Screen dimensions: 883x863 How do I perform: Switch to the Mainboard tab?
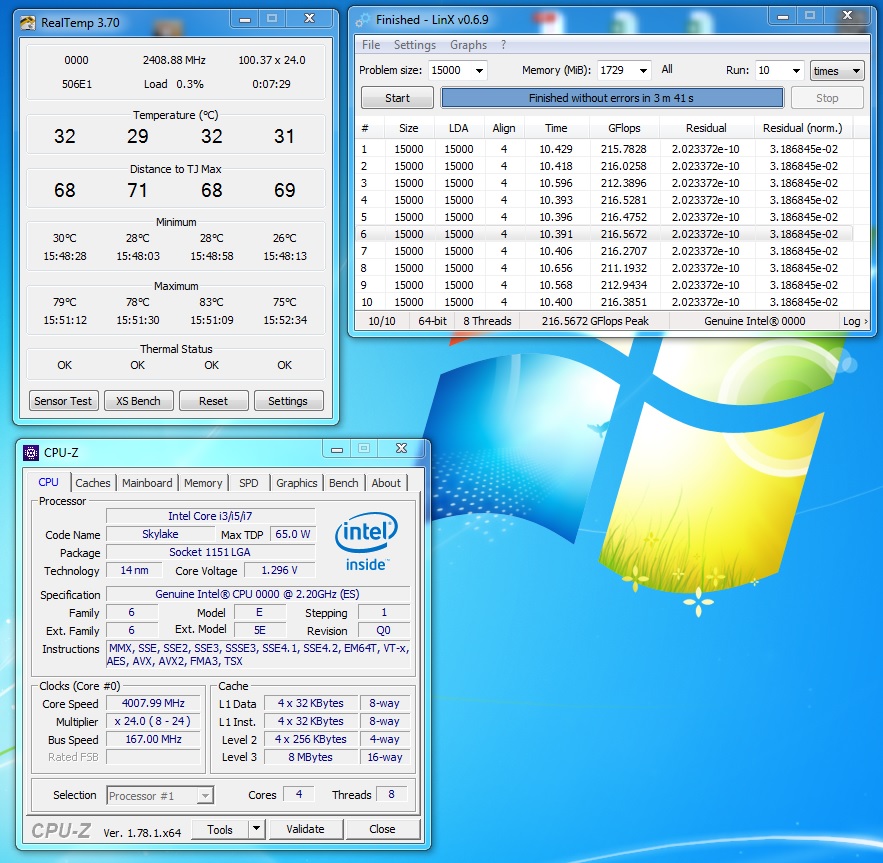click(x=147, y=483)
